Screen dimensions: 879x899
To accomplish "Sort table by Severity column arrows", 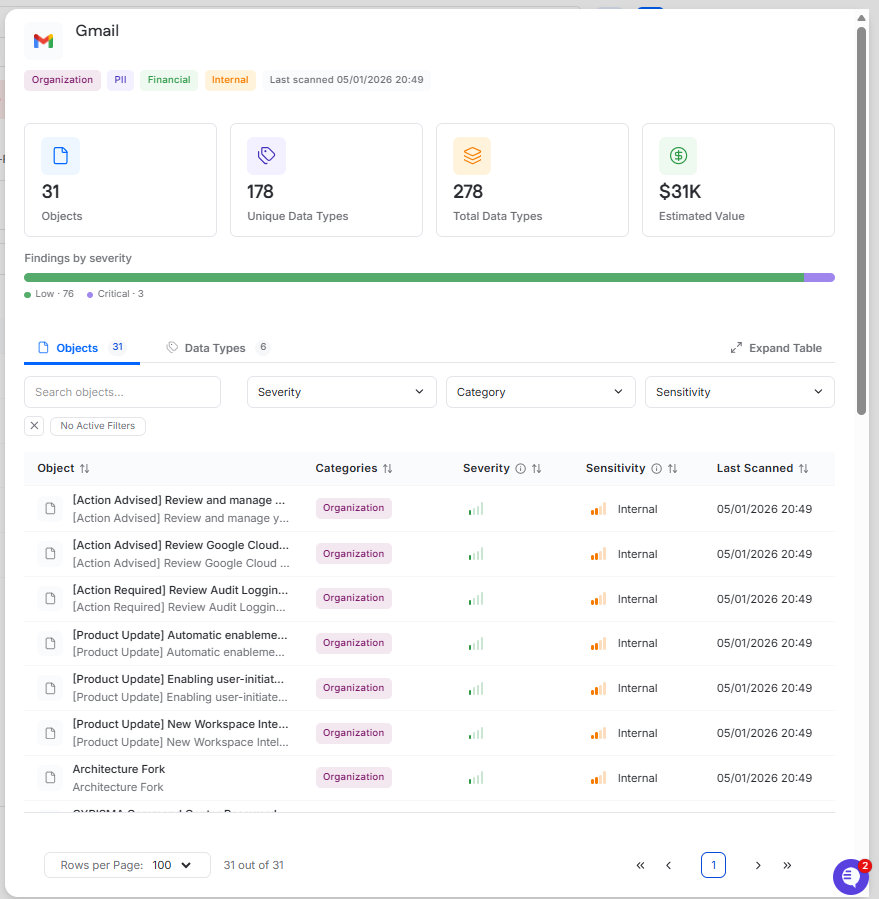I will click(537, 468).
